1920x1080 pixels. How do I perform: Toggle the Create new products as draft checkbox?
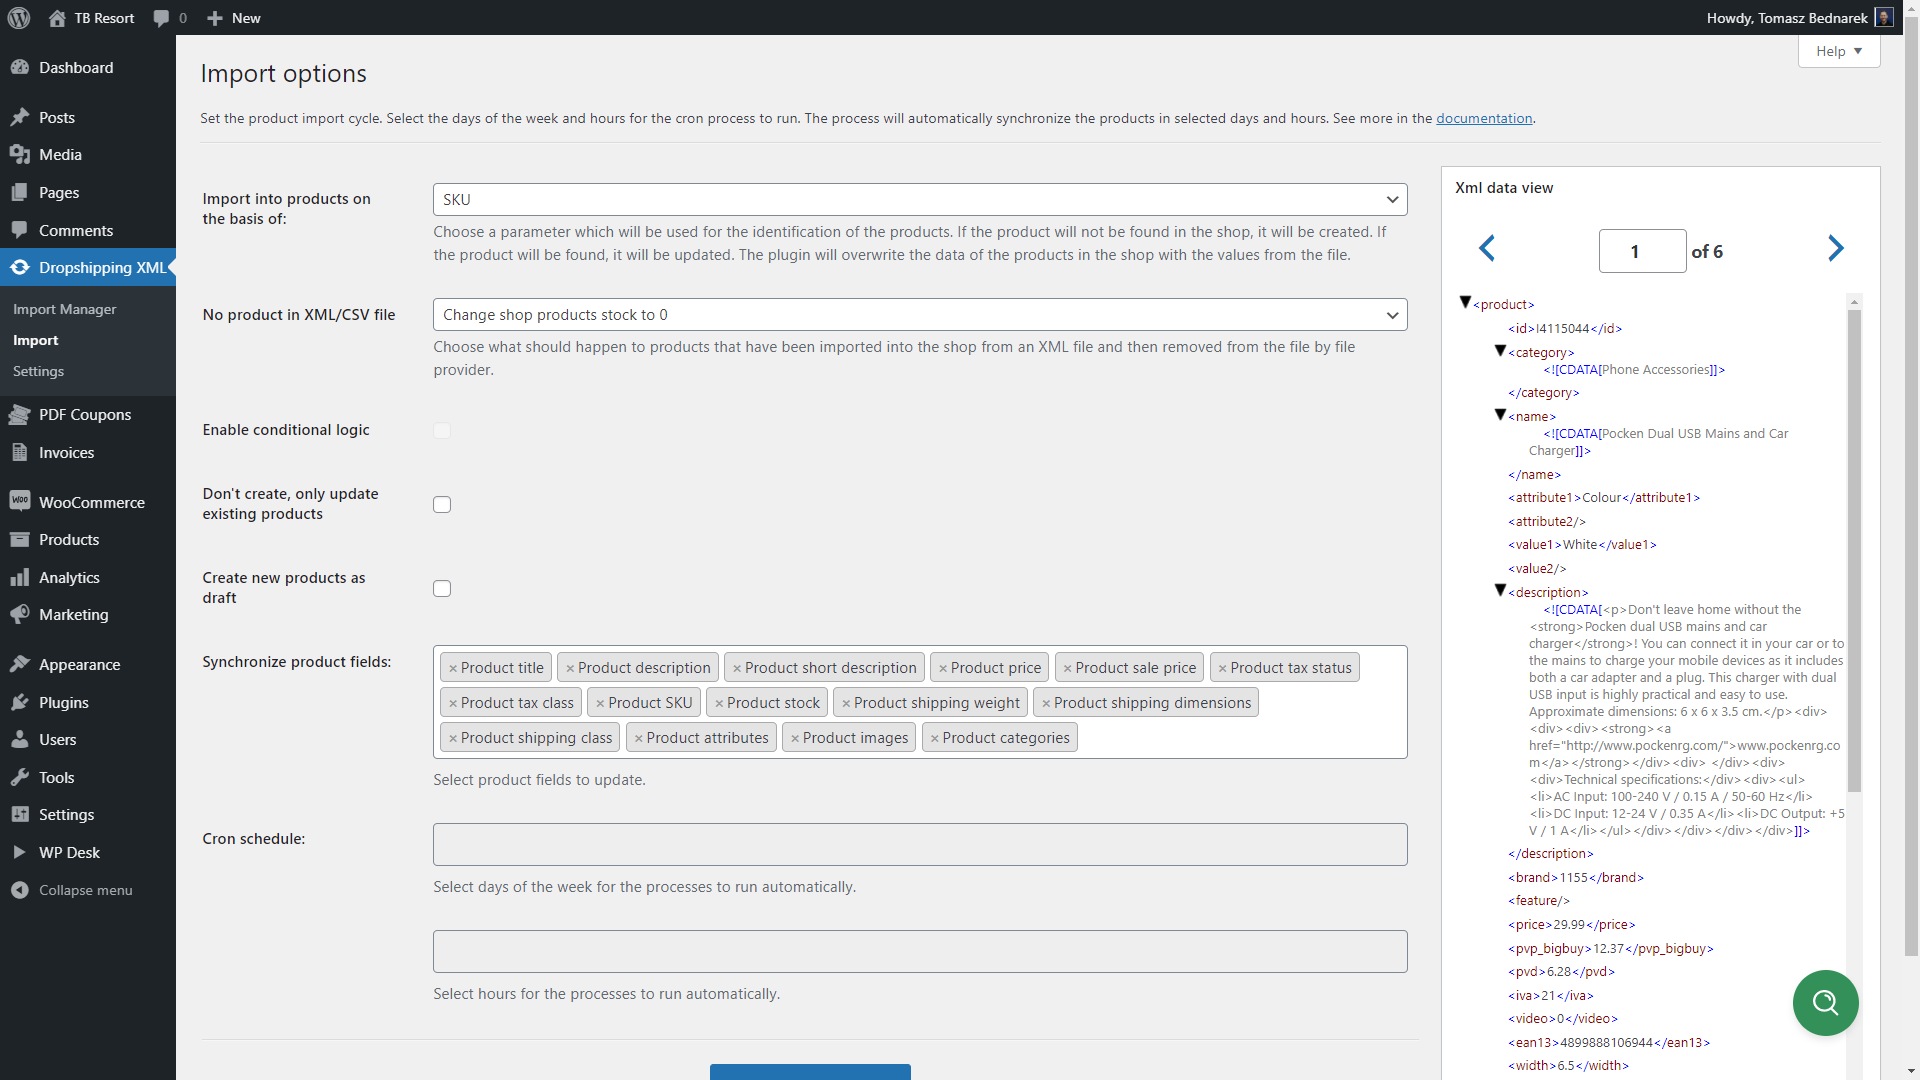[442, 588]
